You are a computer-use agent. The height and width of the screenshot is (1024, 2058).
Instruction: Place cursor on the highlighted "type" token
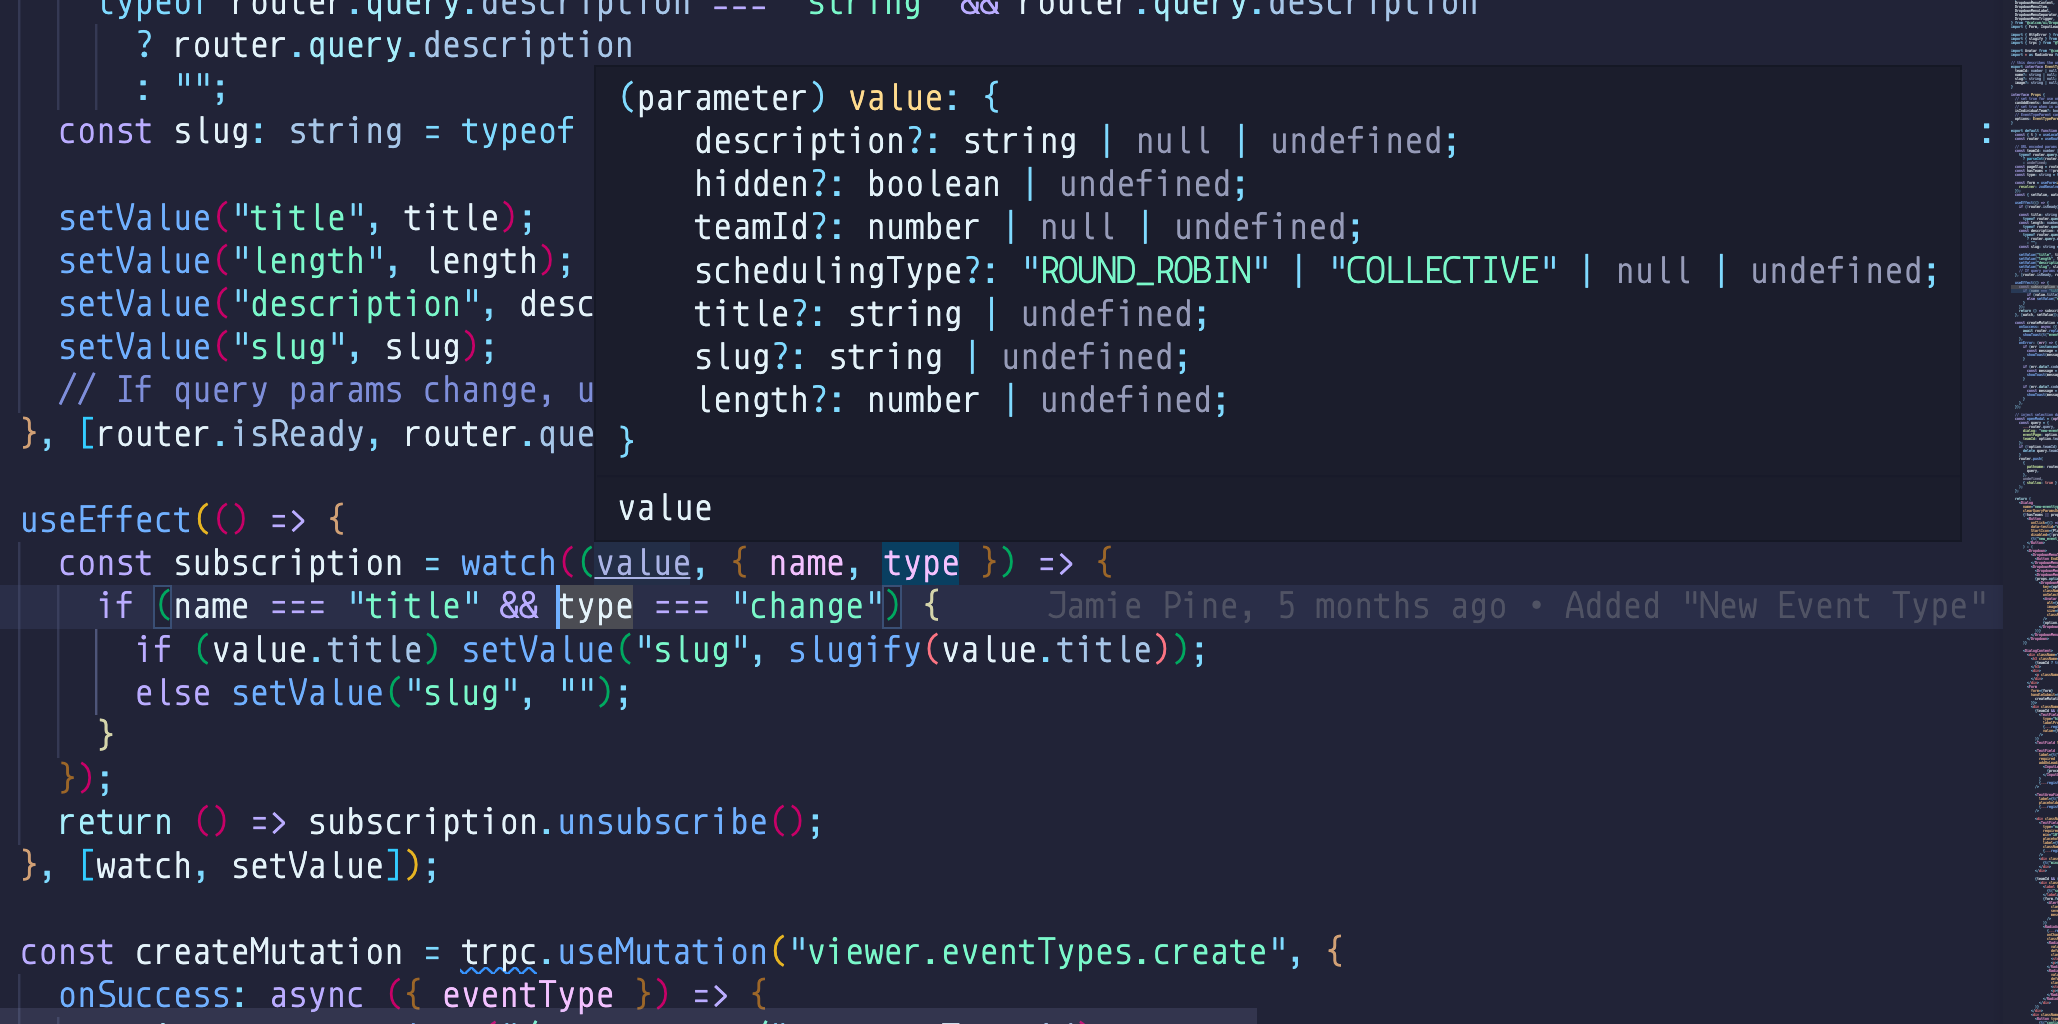[919, 562]
